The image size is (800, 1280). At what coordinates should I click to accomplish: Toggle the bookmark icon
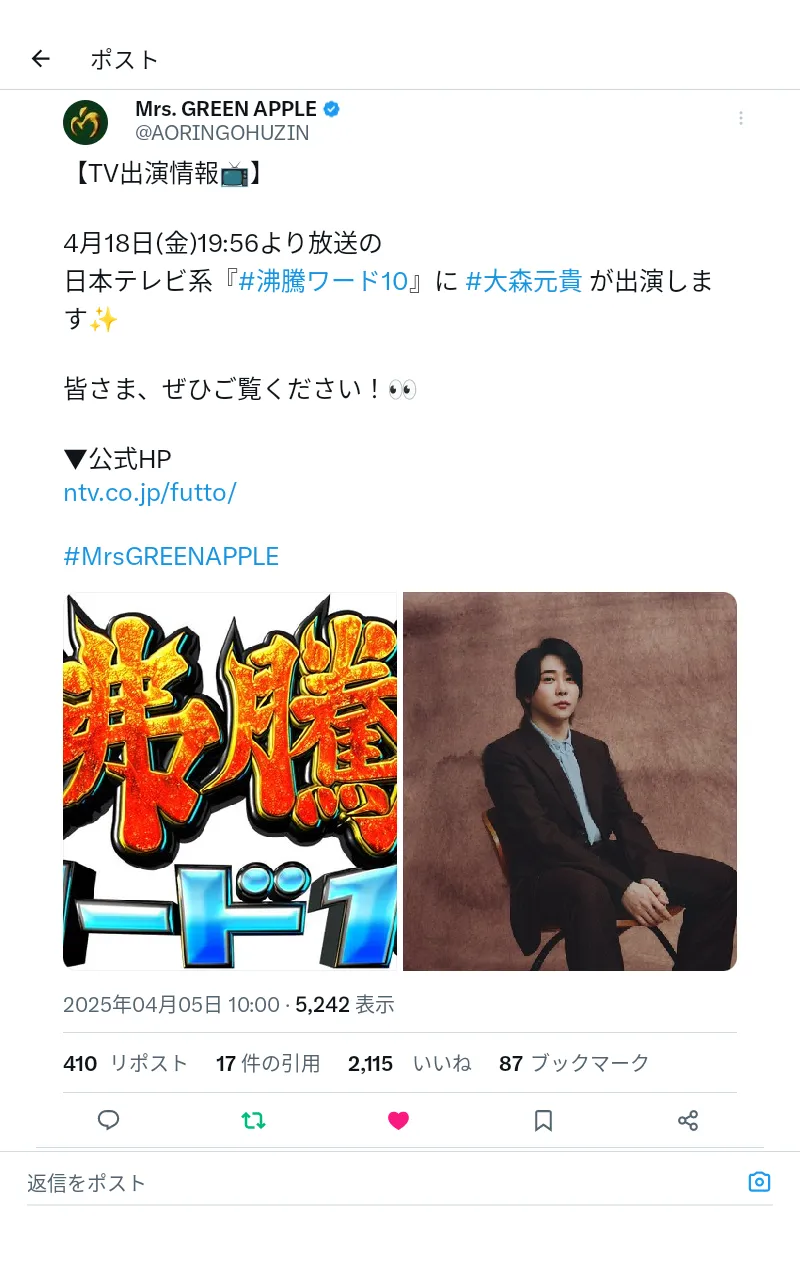pos(543,1120)
